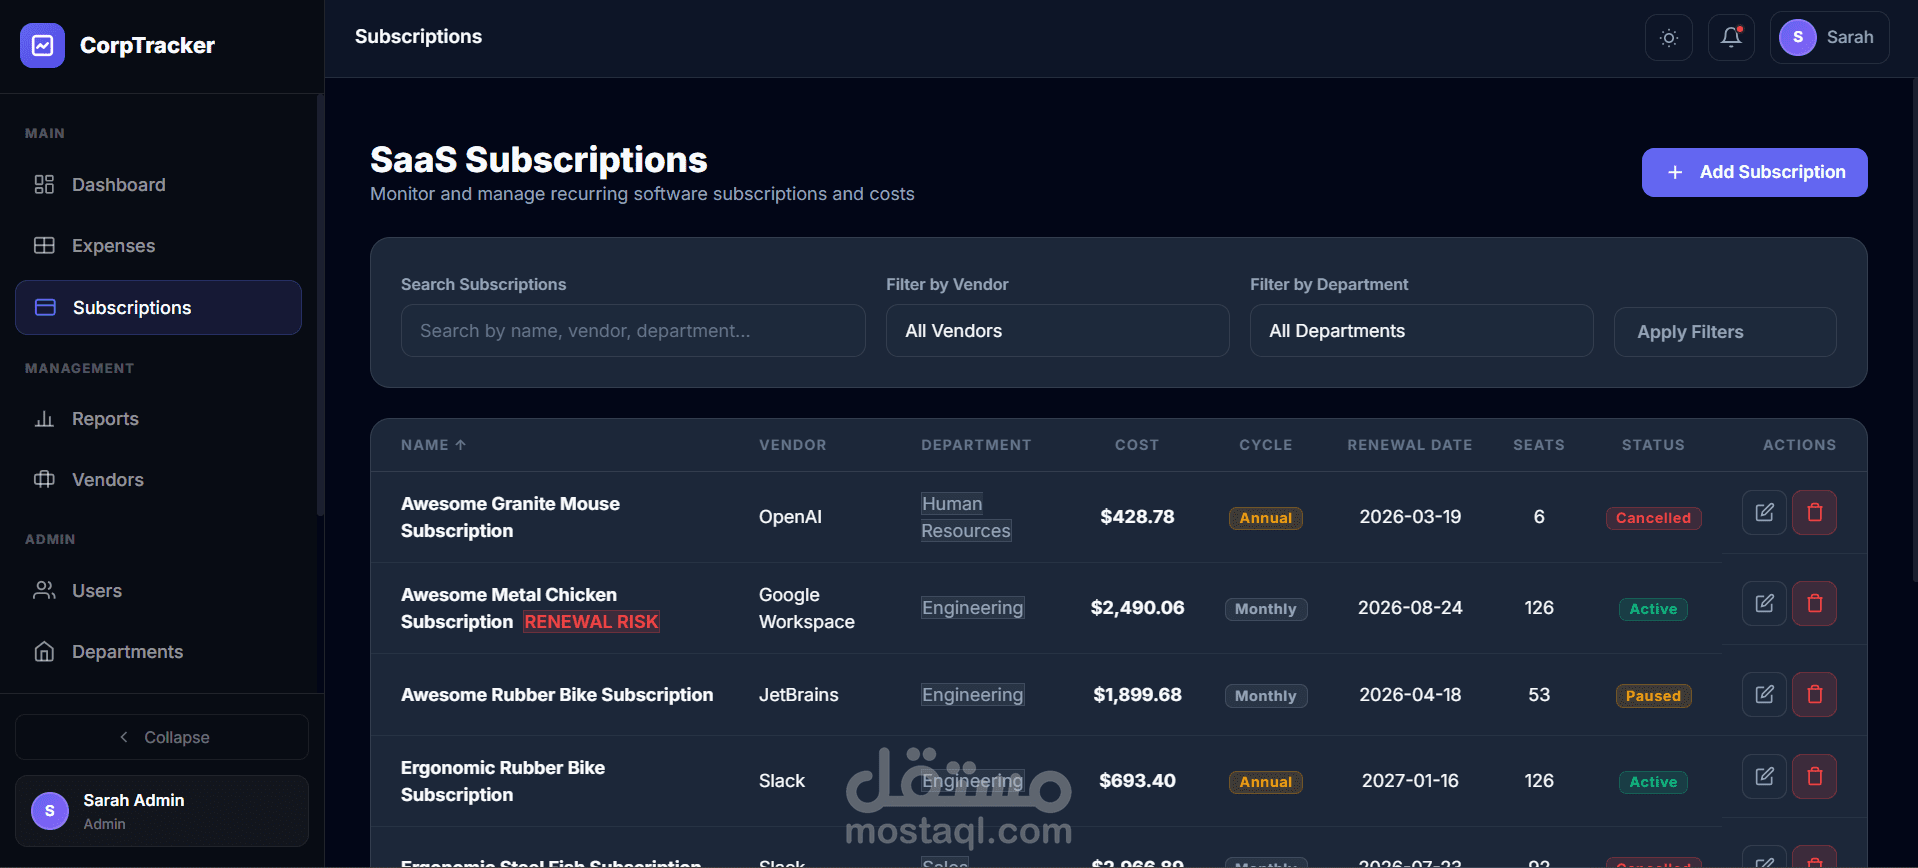The width and height of the screenshot is (1918, 868).
Task: Open Sarah's user profile menu
Action: (1829, 38)
